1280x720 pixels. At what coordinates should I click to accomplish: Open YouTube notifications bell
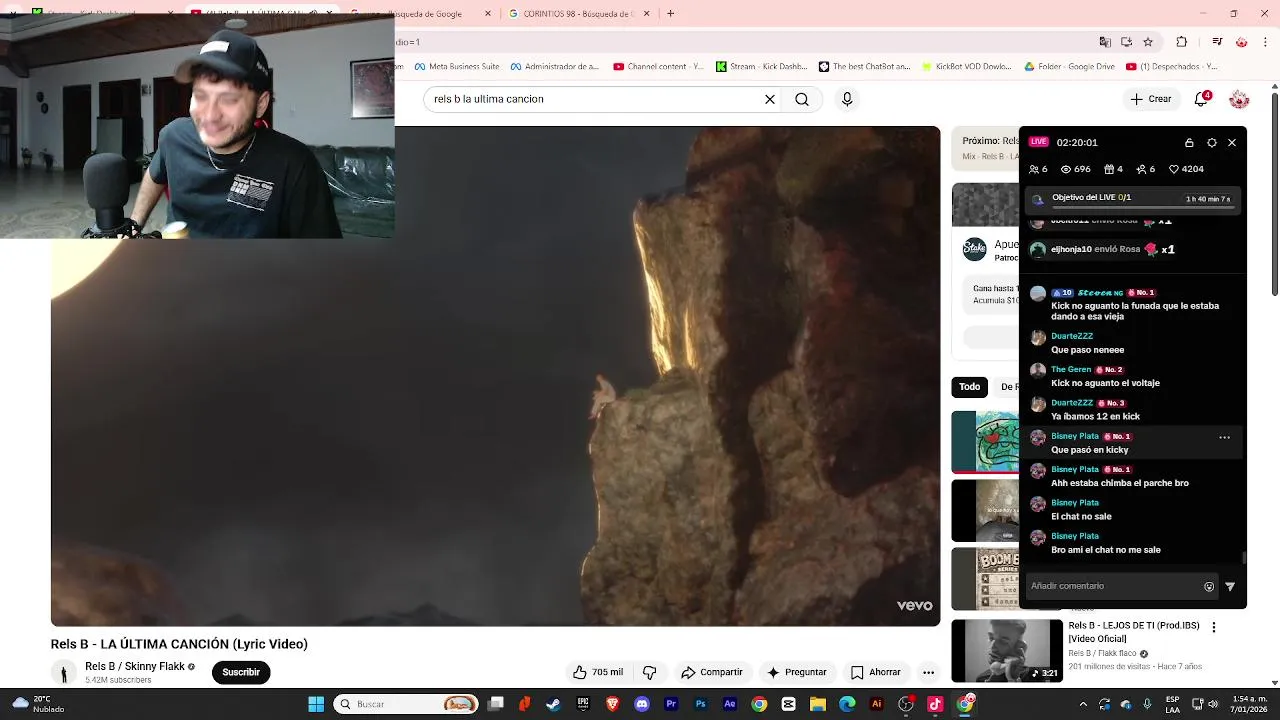tap(1202, 99)
